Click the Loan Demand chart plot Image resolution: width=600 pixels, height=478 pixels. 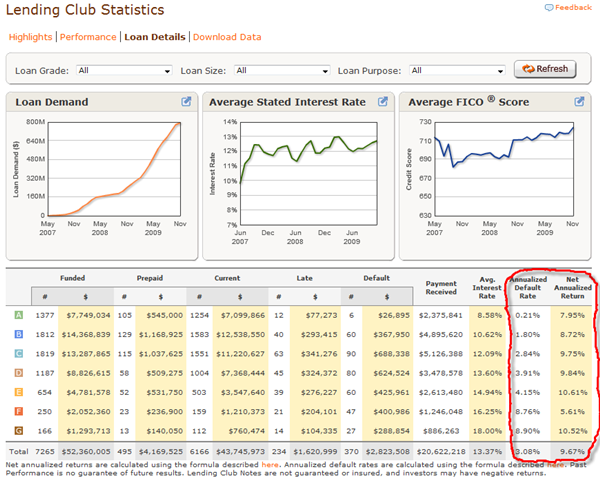coord(114,169)
